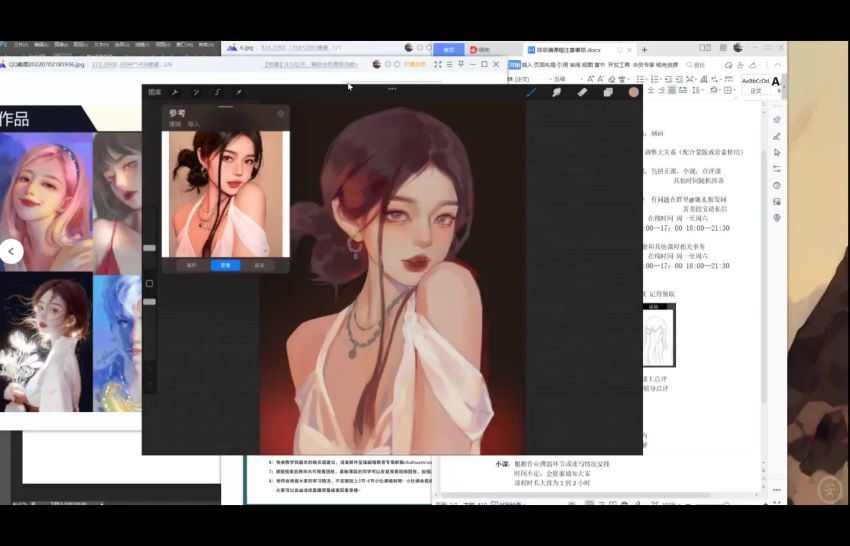Click the clear formatting icon in WPS

coord(611,79)
